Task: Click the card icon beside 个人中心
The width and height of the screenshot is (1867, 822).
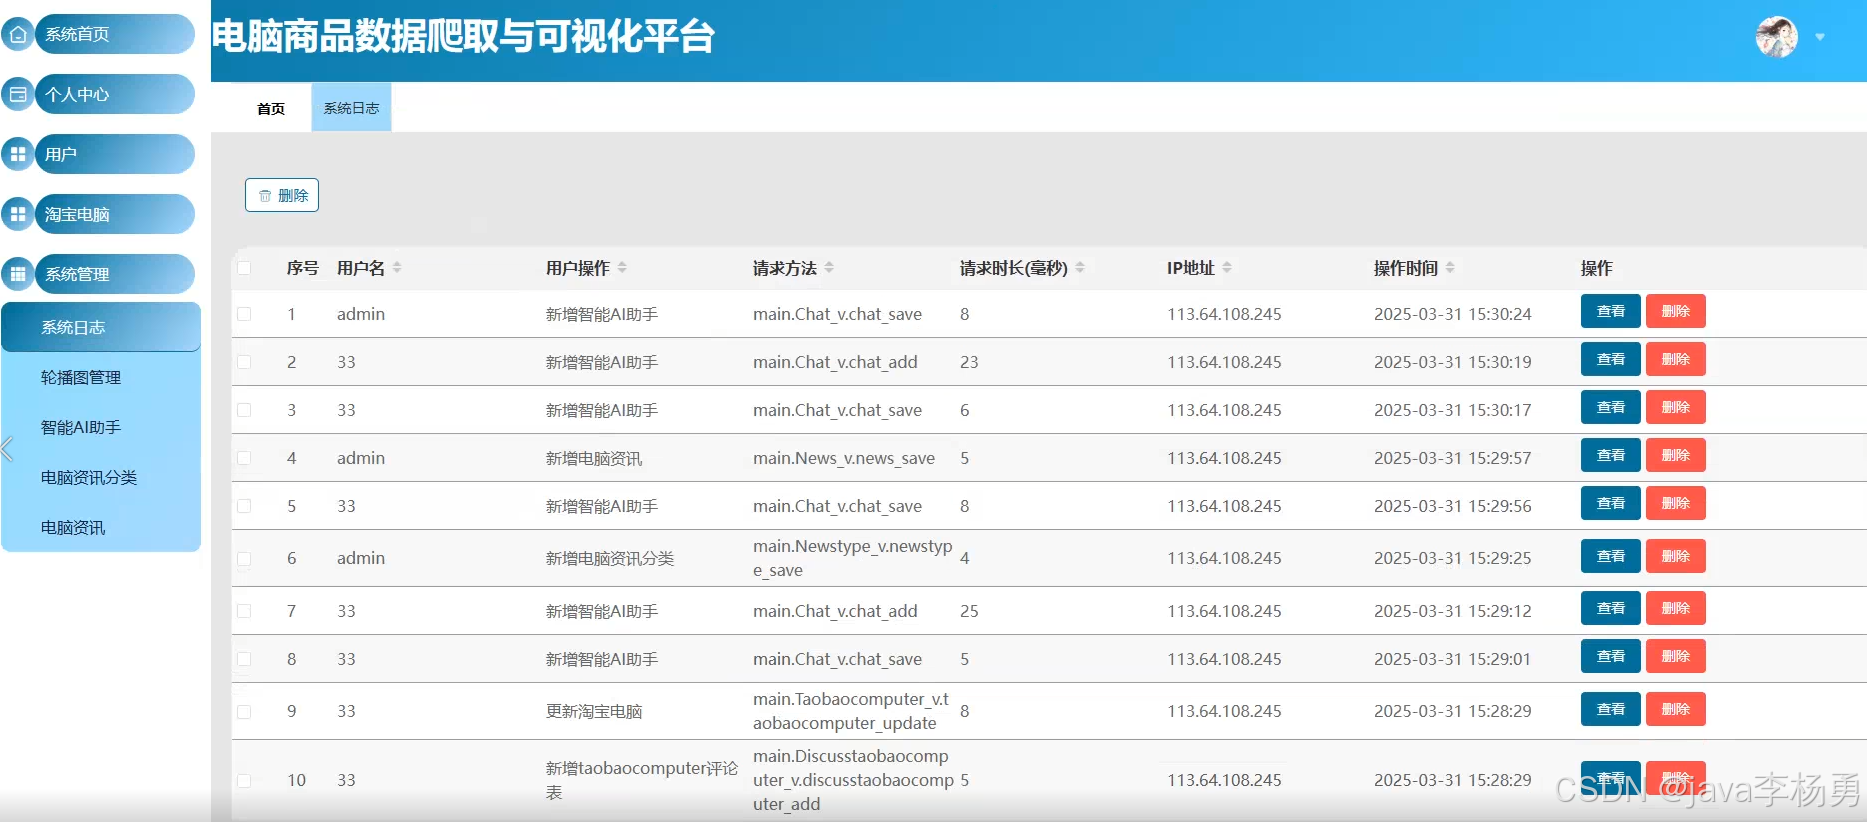Action: click(x=18, y=95)
